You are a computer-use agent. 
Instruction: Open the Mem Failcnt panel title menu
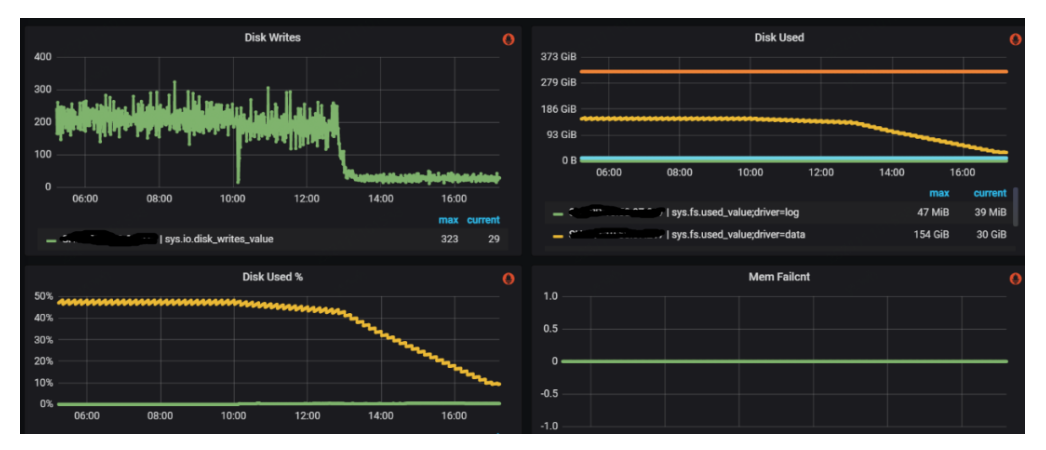click(x=779, y=277)
